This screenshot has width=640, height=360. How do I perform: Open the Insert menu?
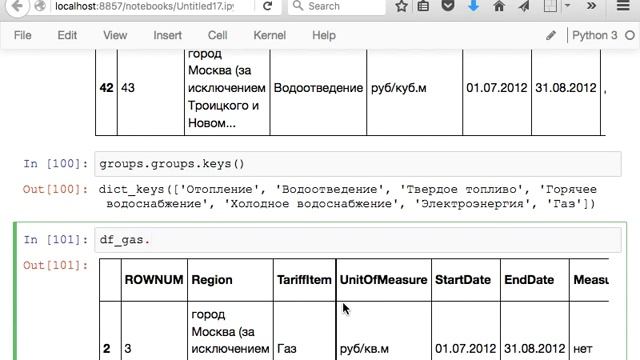tap(167, 36)
